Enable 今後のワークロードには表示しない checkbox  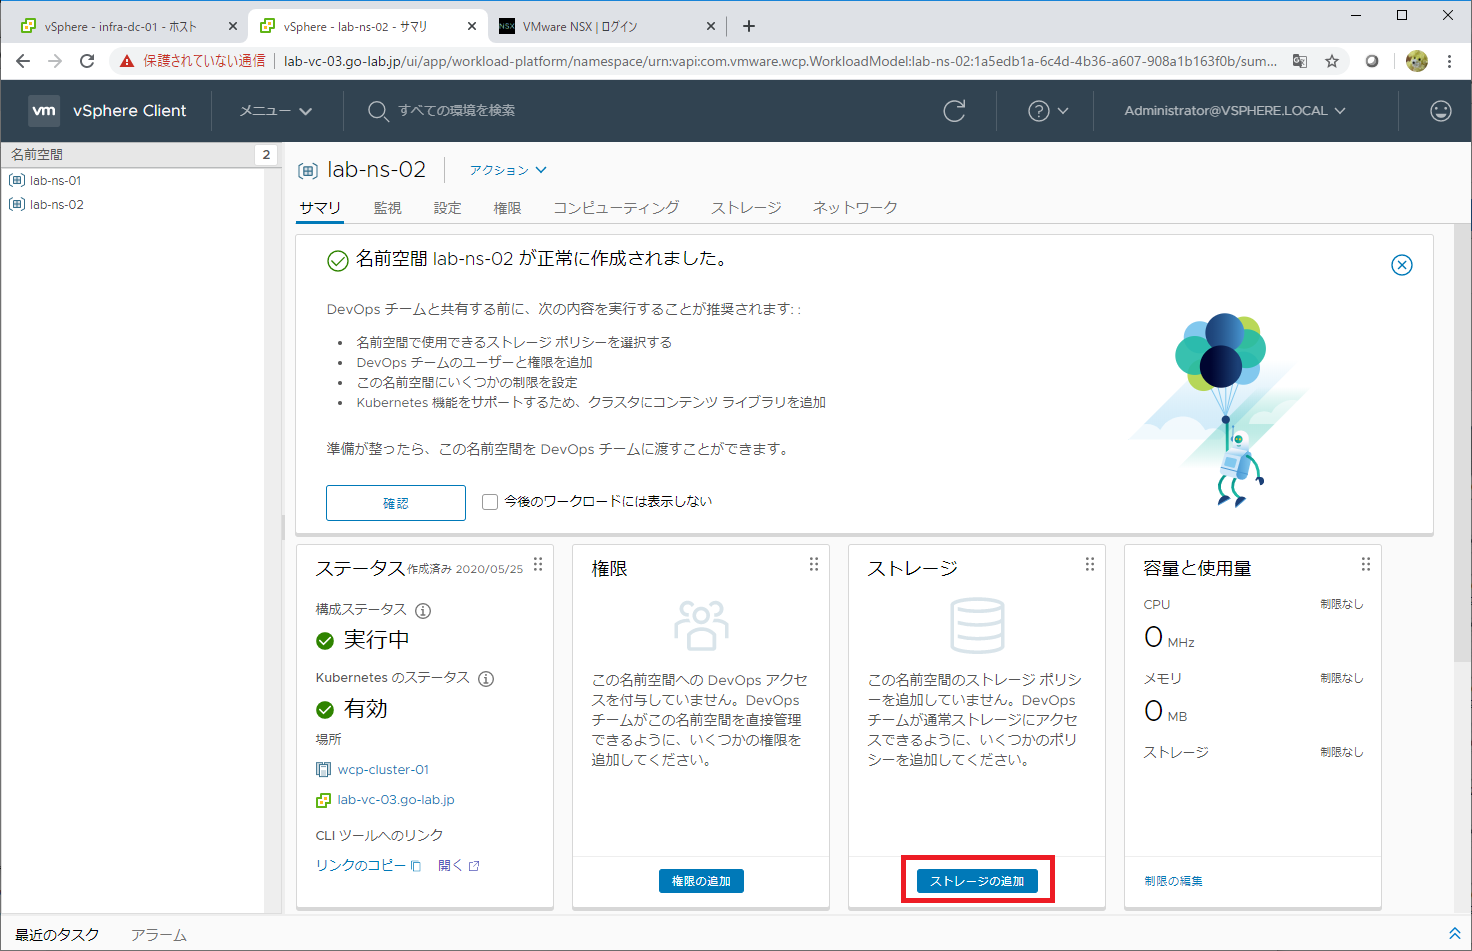pyautogui.click(x=490, y=502)
